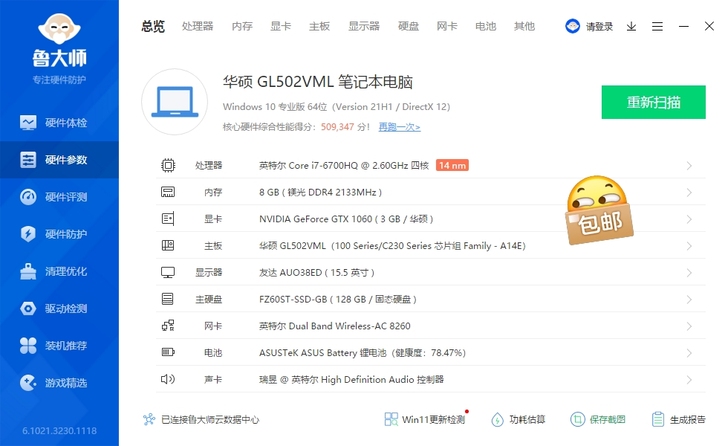Screen dimensions: 728x446
Task: Click 保存截图 to save screenshot
Action: pyautogui.click(x=598, y=420)
